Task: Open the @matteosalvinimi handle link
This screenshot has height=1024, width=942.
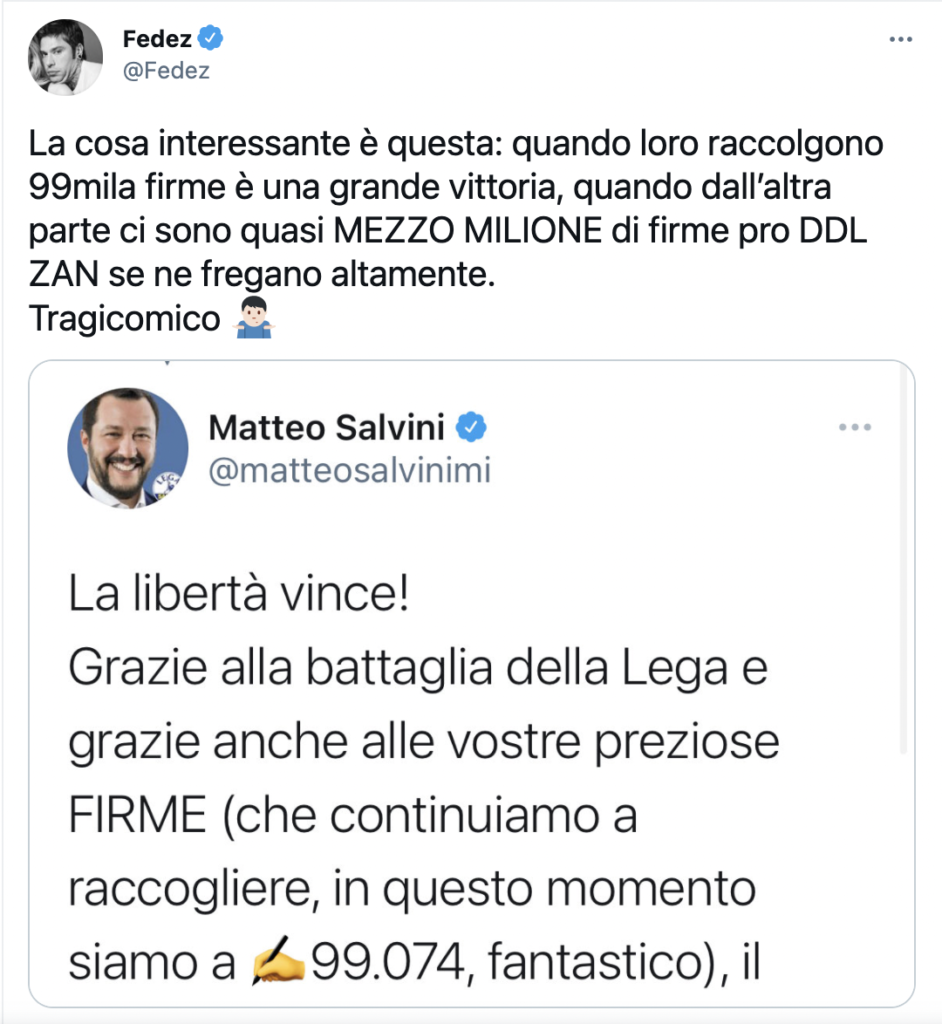Action: [349, 470]
